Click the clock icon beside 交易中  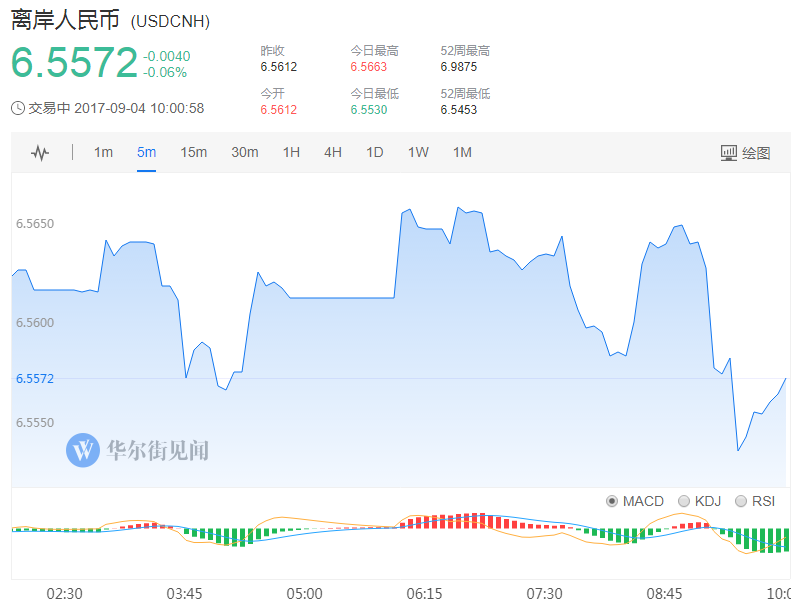pyautogui.click(x=18, y=108)
